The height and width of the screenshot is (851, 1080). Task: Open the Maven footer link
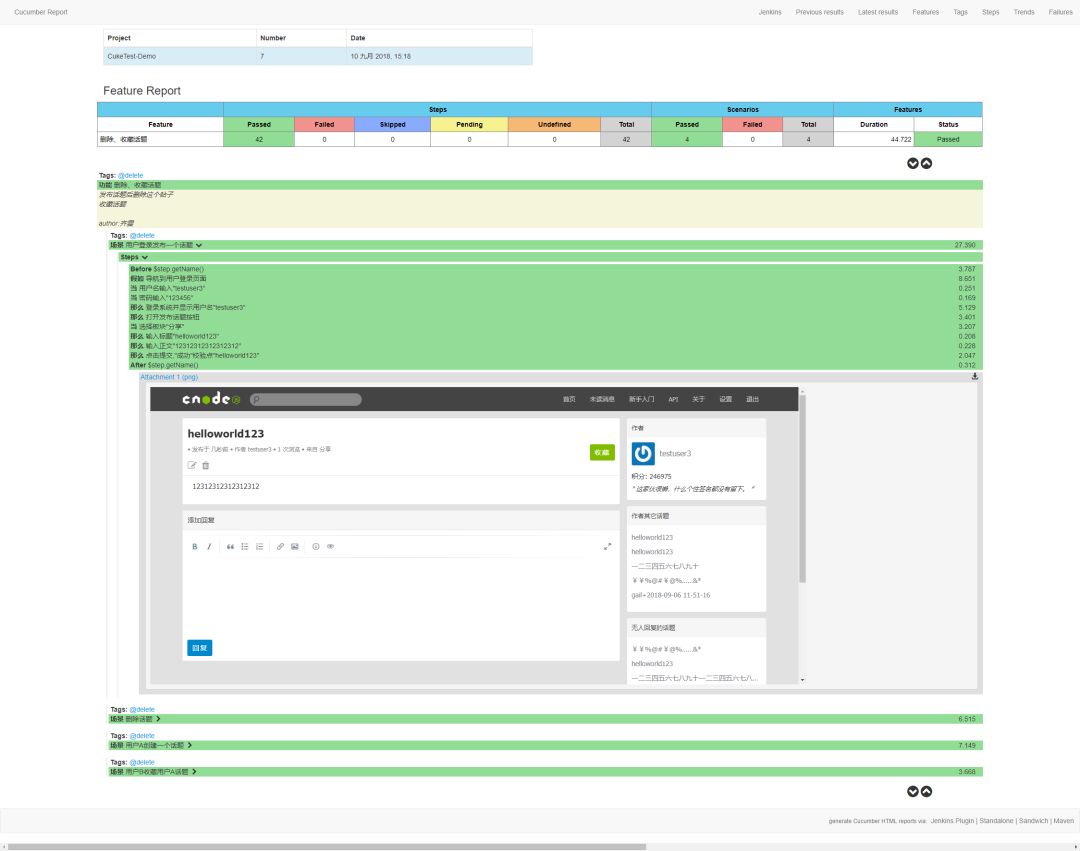pos(1063,820)
